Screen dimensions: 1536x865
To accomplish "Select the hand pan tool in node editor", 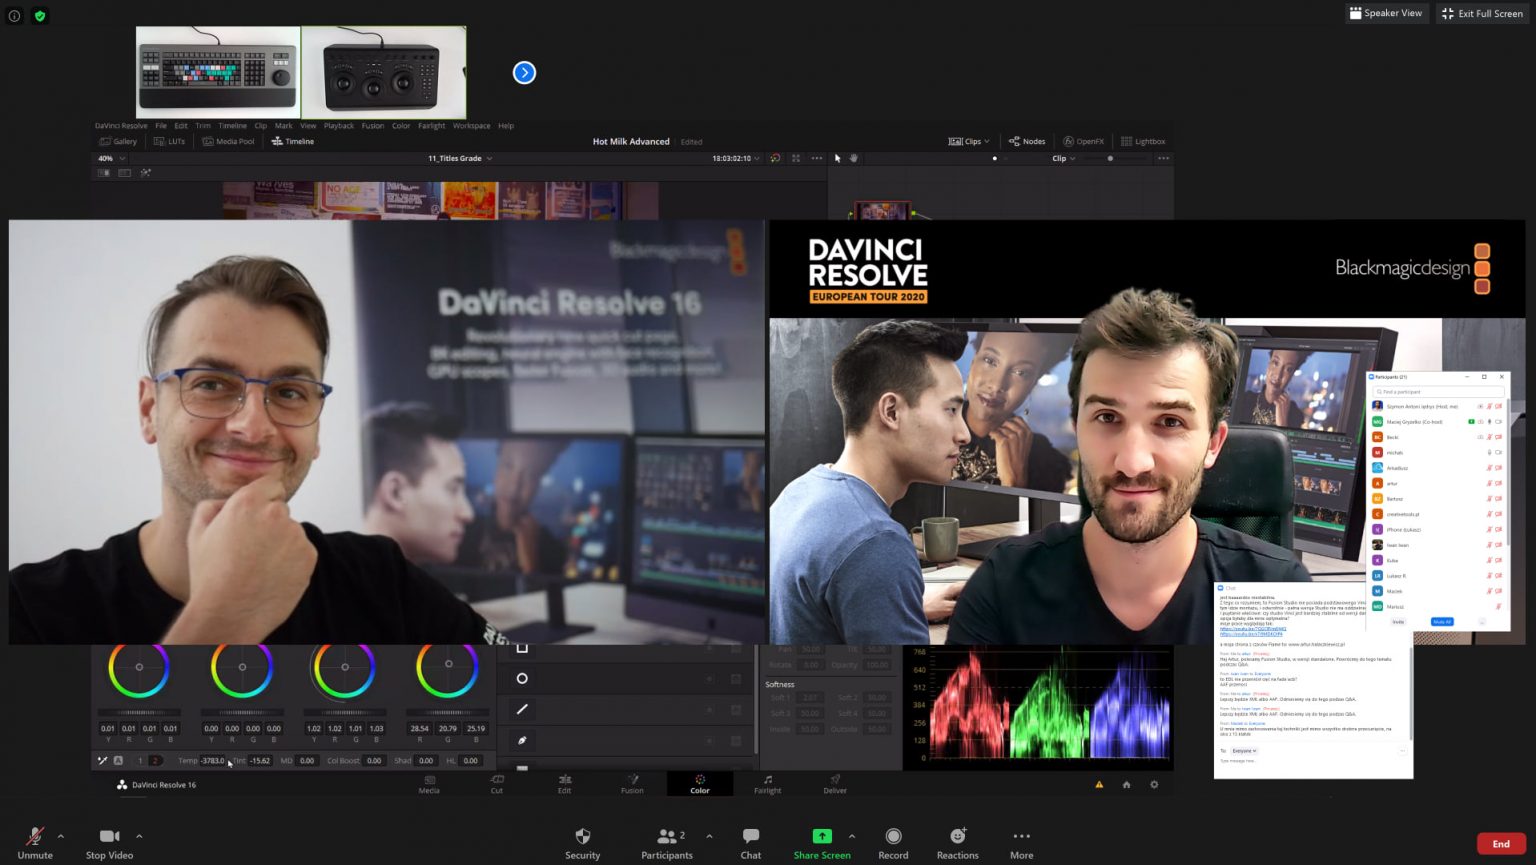I will click(853, 158).
